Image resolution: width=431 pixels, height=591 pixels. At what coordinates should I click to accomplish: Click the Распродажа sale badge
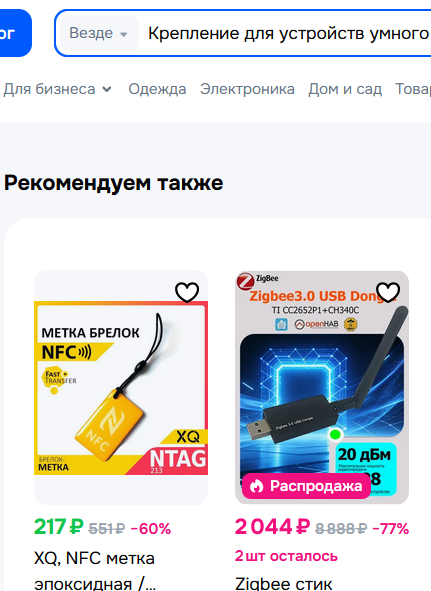pyautogui.click(x=306, y=486)
